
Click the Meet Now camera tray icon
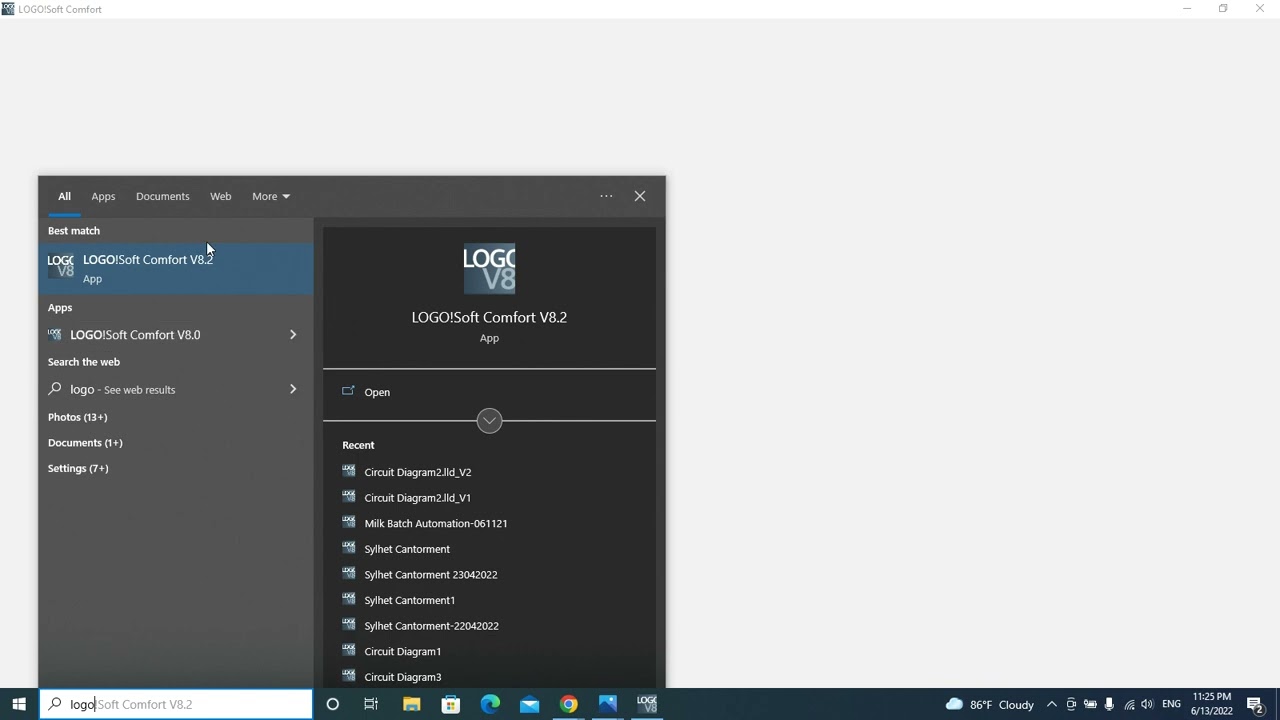coord(1071,704)
